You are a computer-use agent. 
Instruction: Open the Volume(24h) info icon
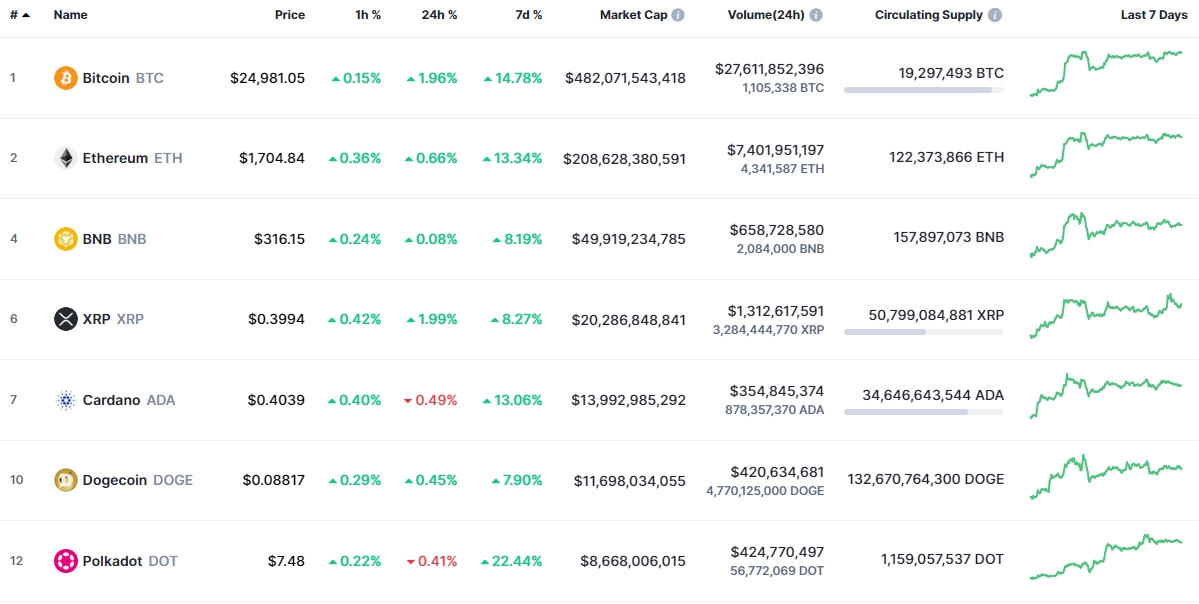coord(817,15)
